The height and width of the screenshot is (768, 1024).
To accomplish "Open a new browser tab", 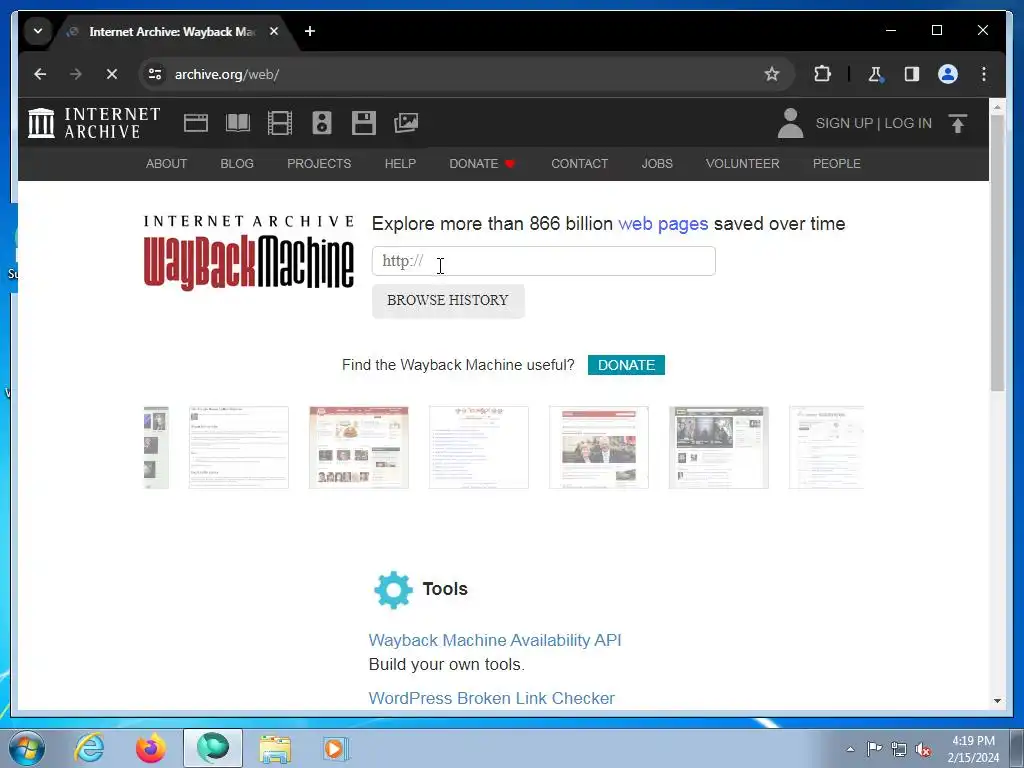I will [310, 31].
